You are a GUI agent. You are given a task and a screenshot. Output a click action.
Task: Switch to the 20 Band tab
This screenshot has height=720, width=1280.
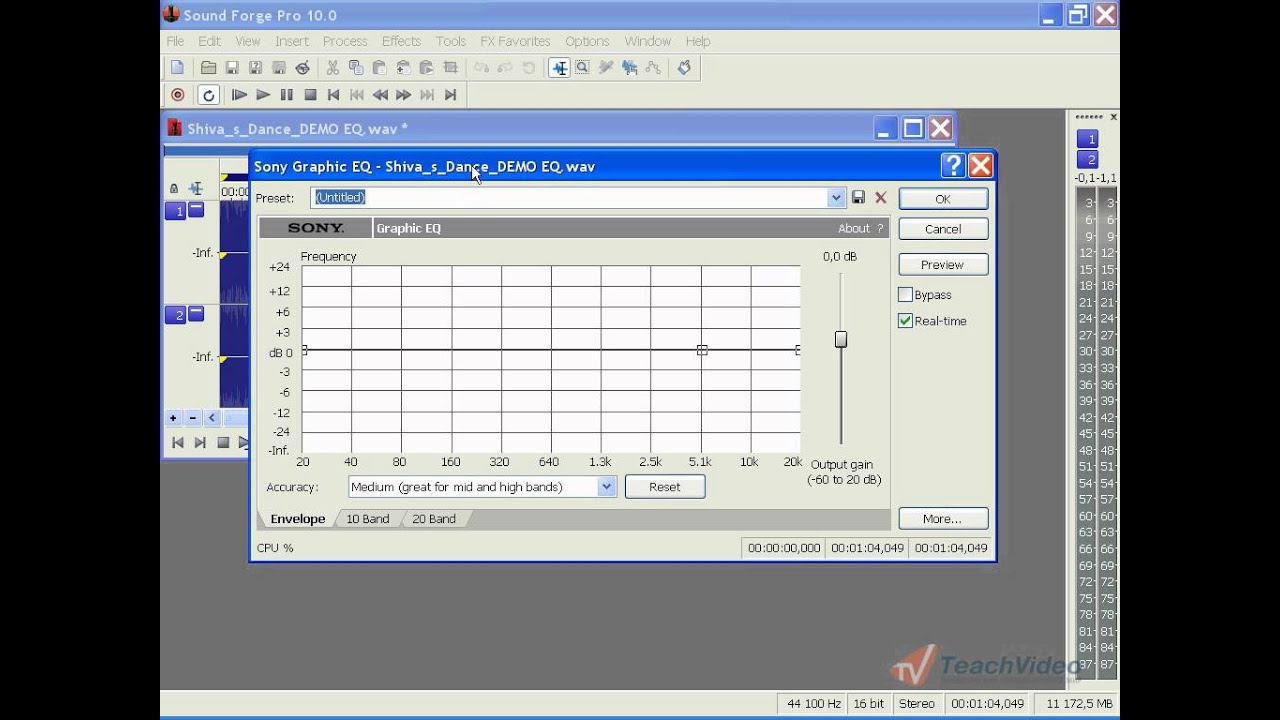tap(434, 519)
